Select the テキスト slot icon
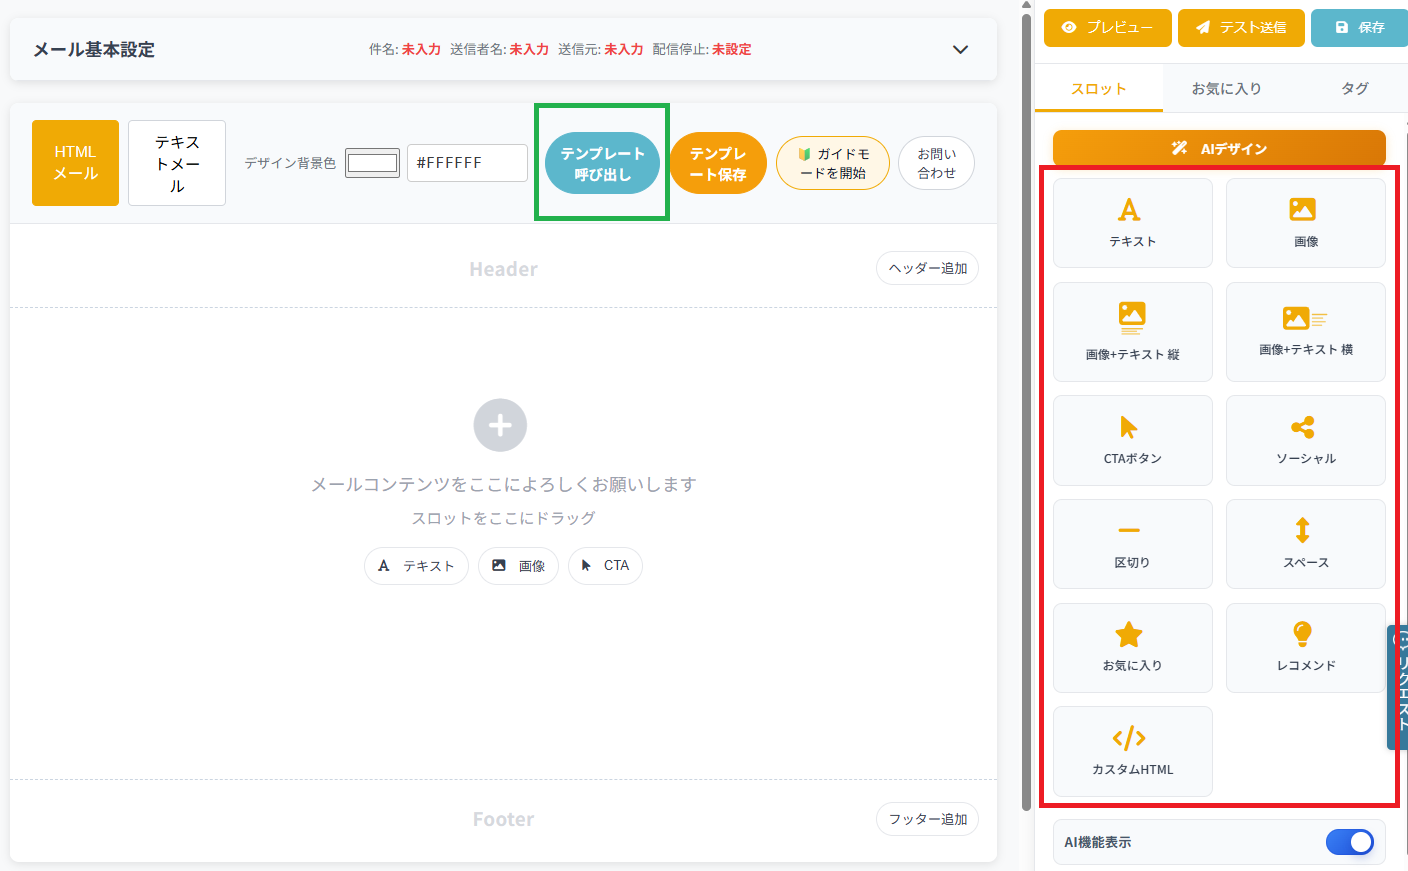The width and height of the screenshot is (1408, 871). coord(1131,222)
